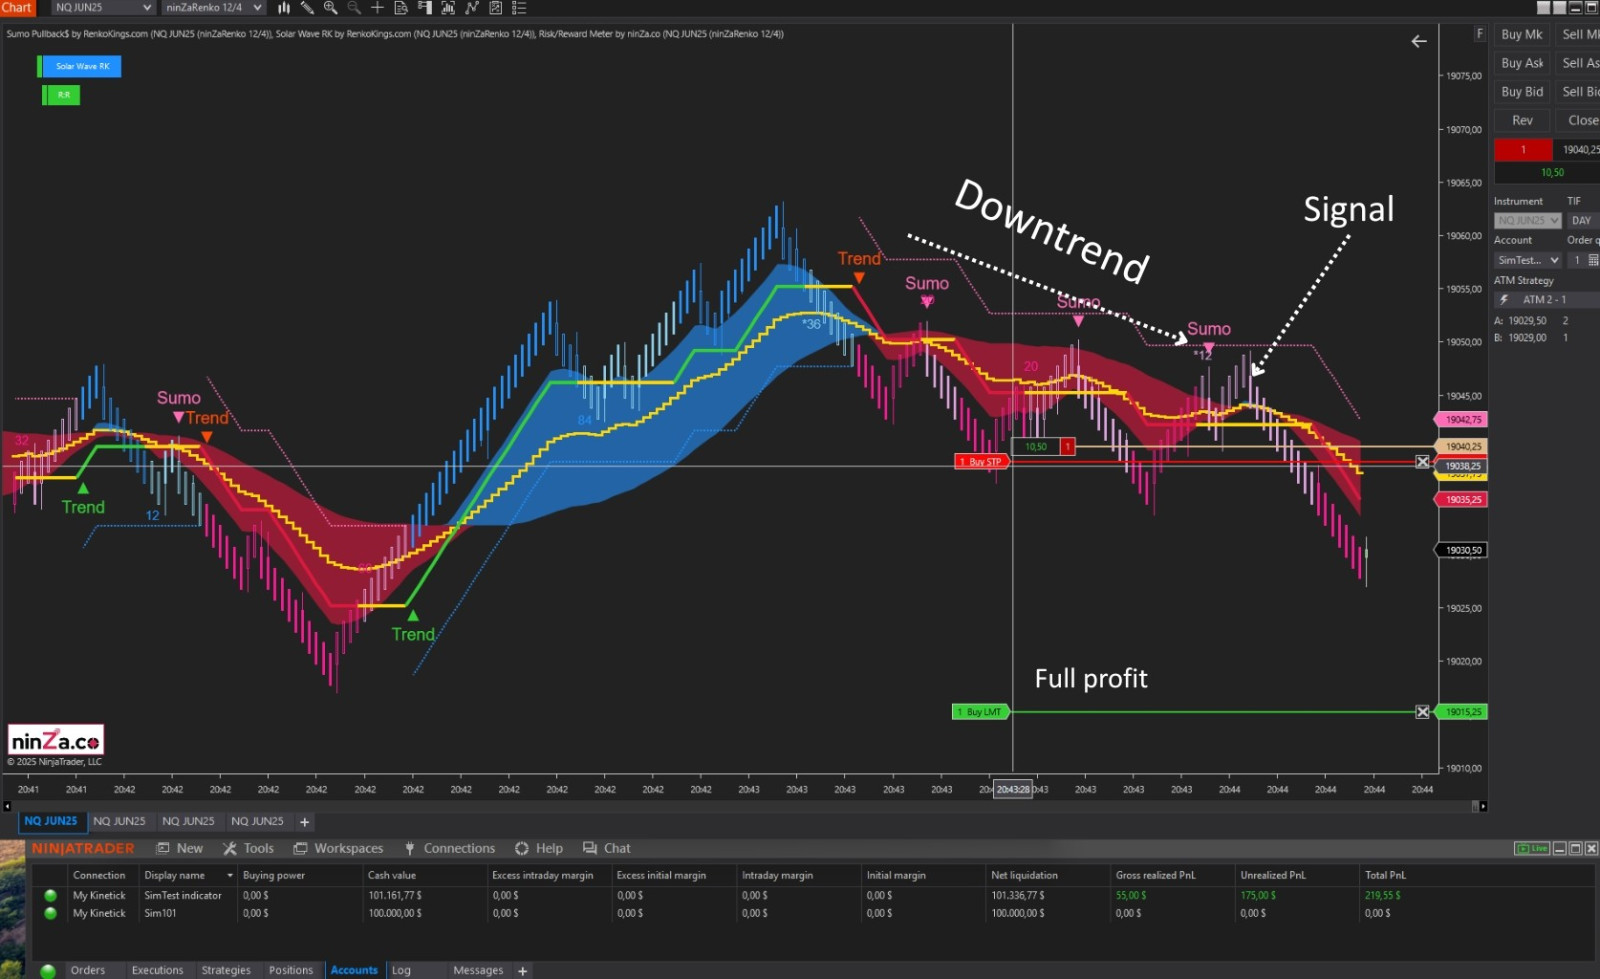This screenshot has height=979, width=1600.
Task: Expand the NQ JUN25 instrument dropdown
Action: pos(103,8)
